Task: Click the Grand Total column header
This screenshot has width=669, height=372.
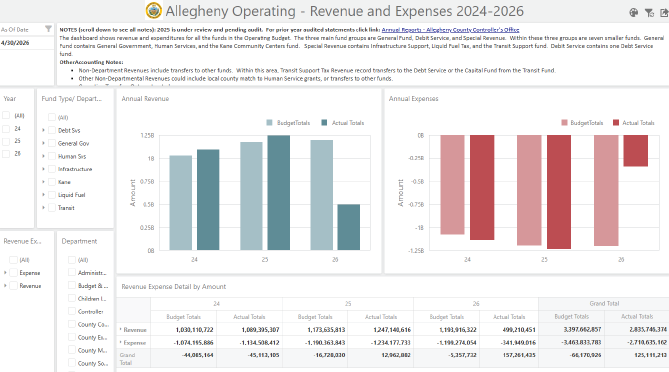Action: coord(604,304)
